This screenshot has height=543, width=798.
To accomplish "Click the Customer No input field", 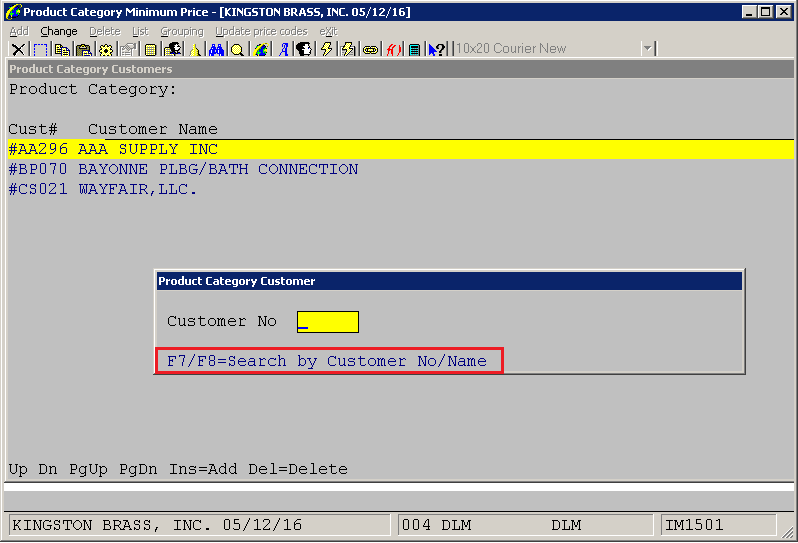I will (x=328, y=322).
